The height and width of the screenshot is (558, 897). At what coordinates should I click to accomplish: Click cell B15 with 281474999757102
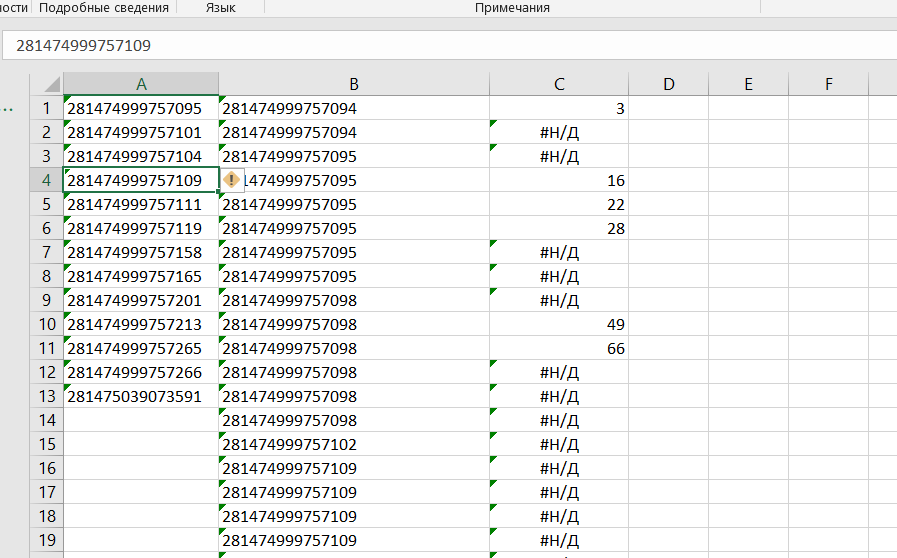point(354,445)
